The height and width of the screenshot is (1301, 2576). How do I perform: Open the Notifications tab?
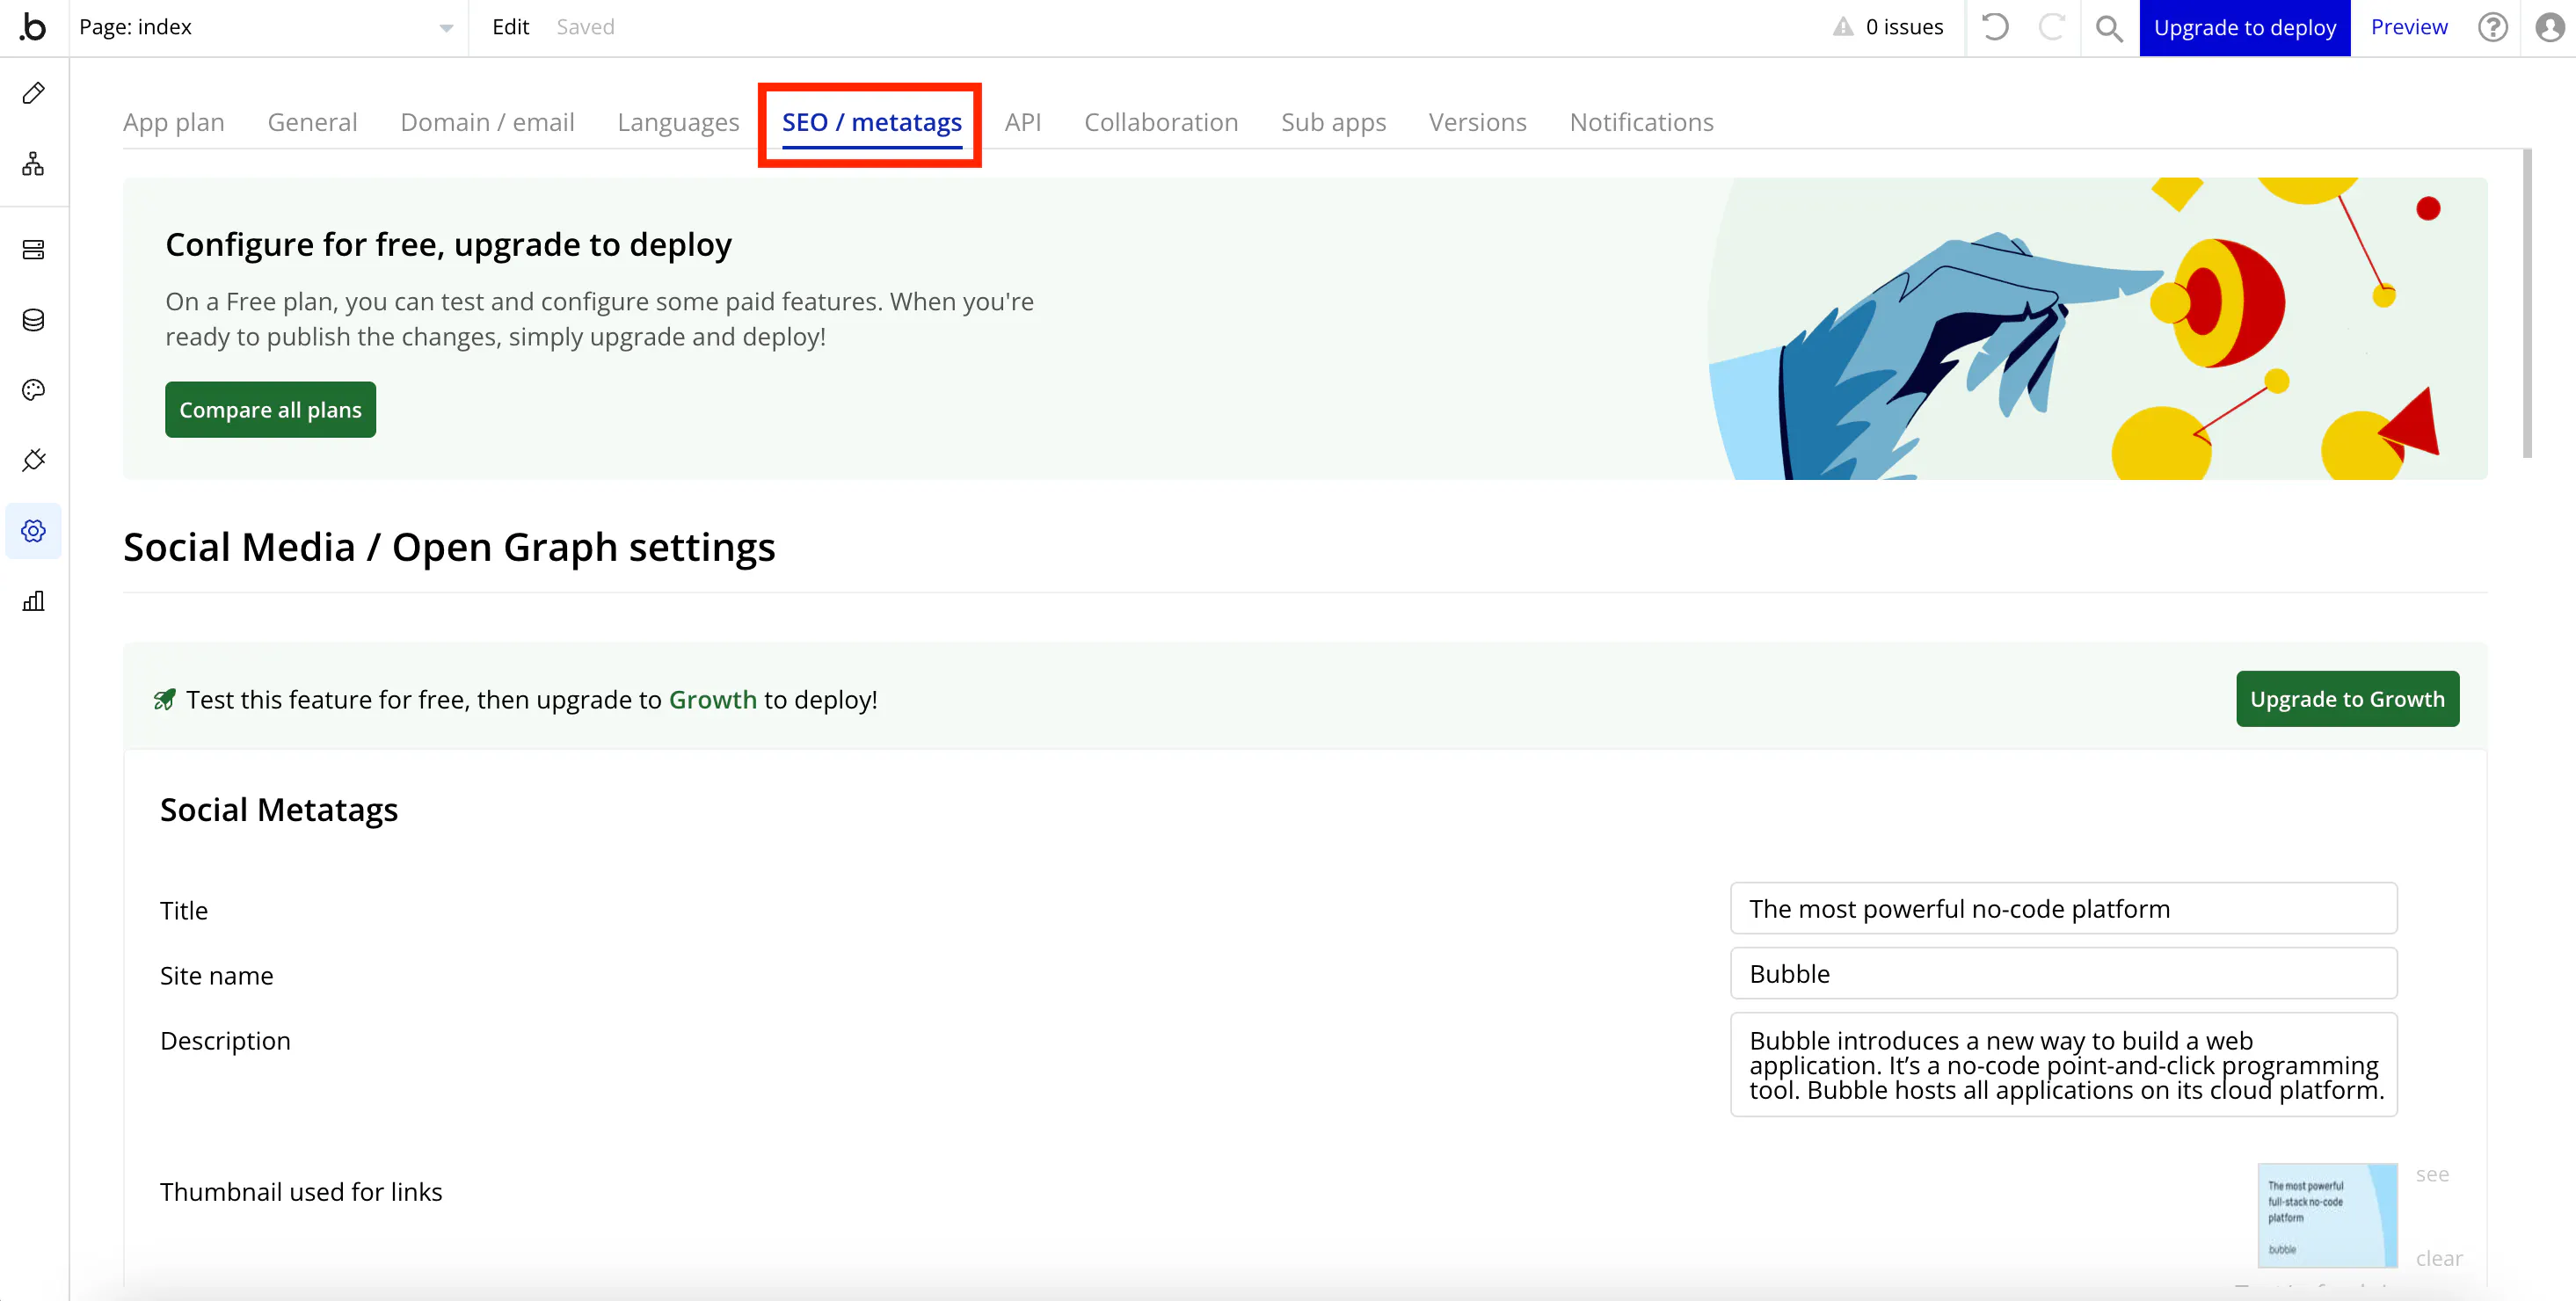[1641, 122]
